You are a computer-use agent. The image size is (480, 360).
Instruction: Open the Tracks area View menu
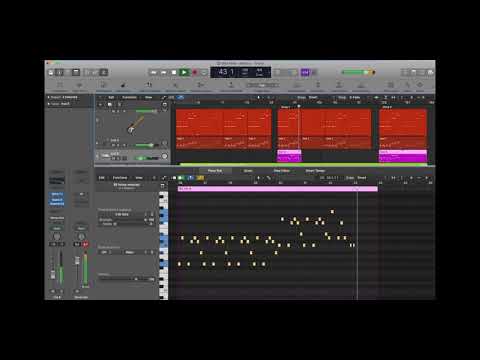coord(148,97)
